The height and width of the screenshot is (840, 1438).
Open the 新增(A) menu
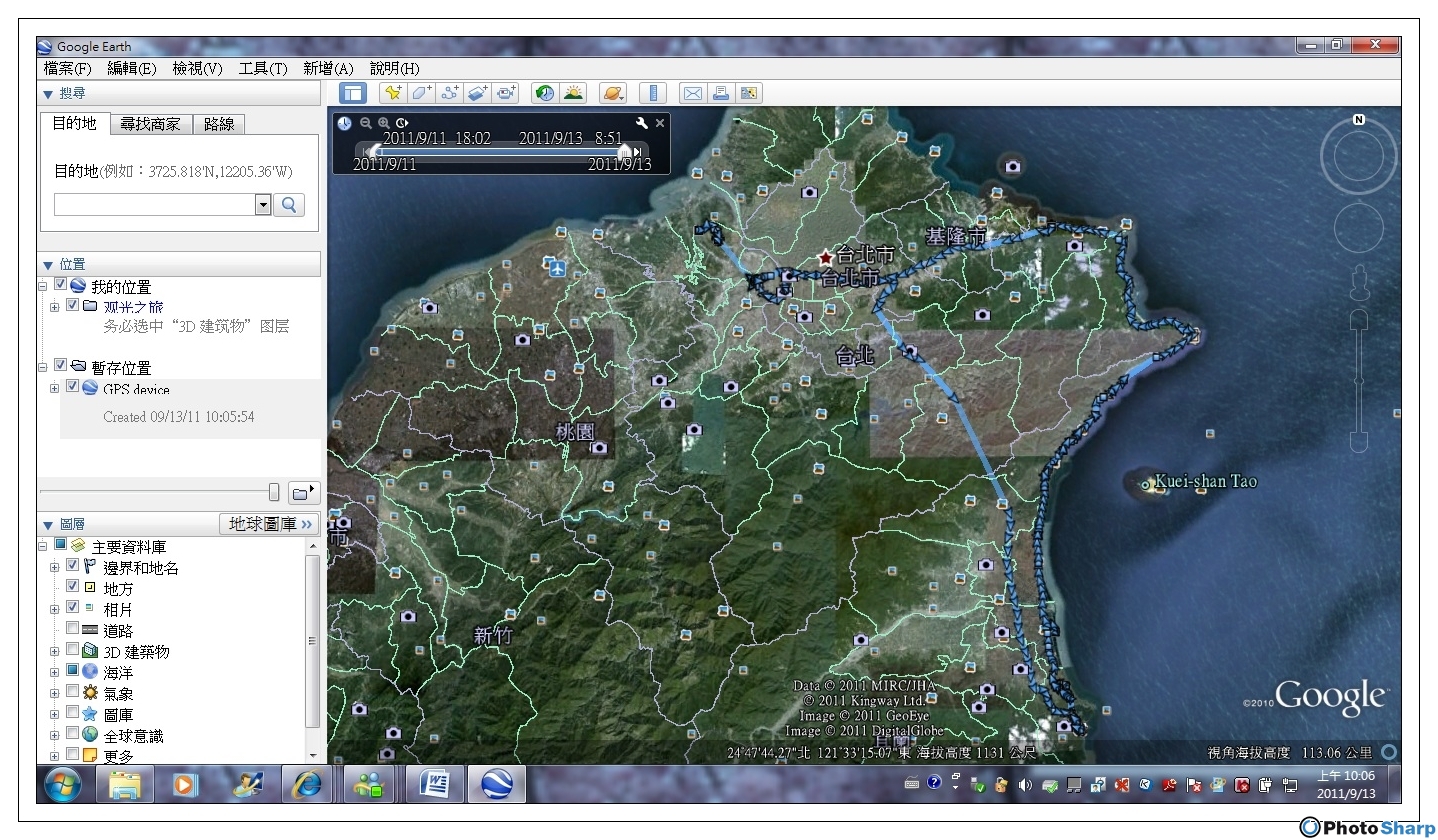coord(328,68)
